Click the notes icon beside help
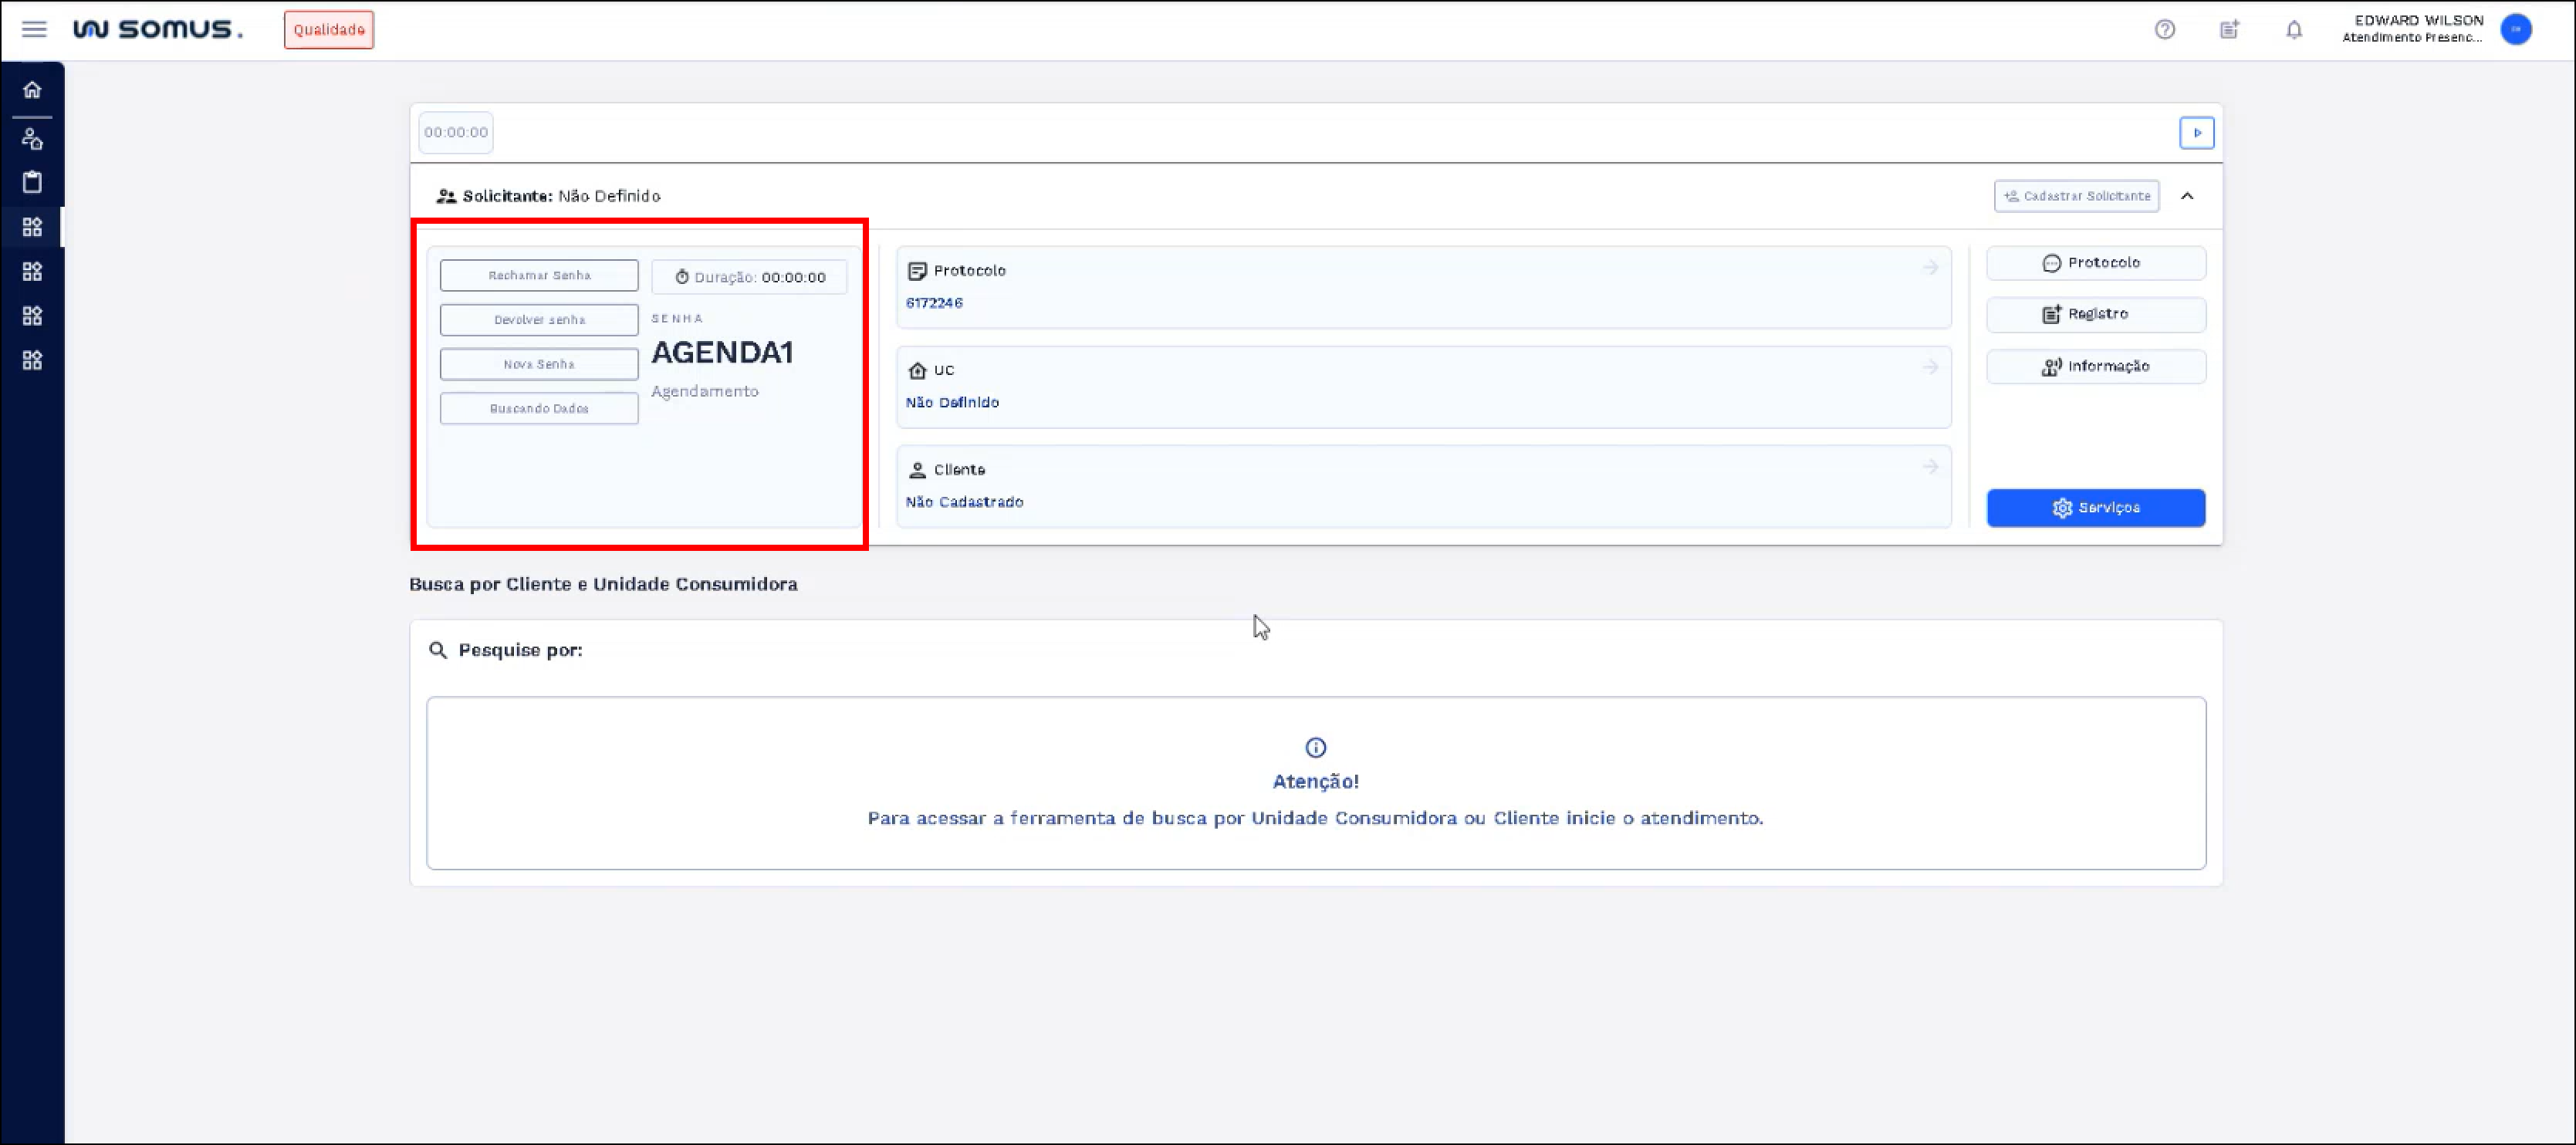This screenshot has height=1145, width=2576. [2229, 30]
